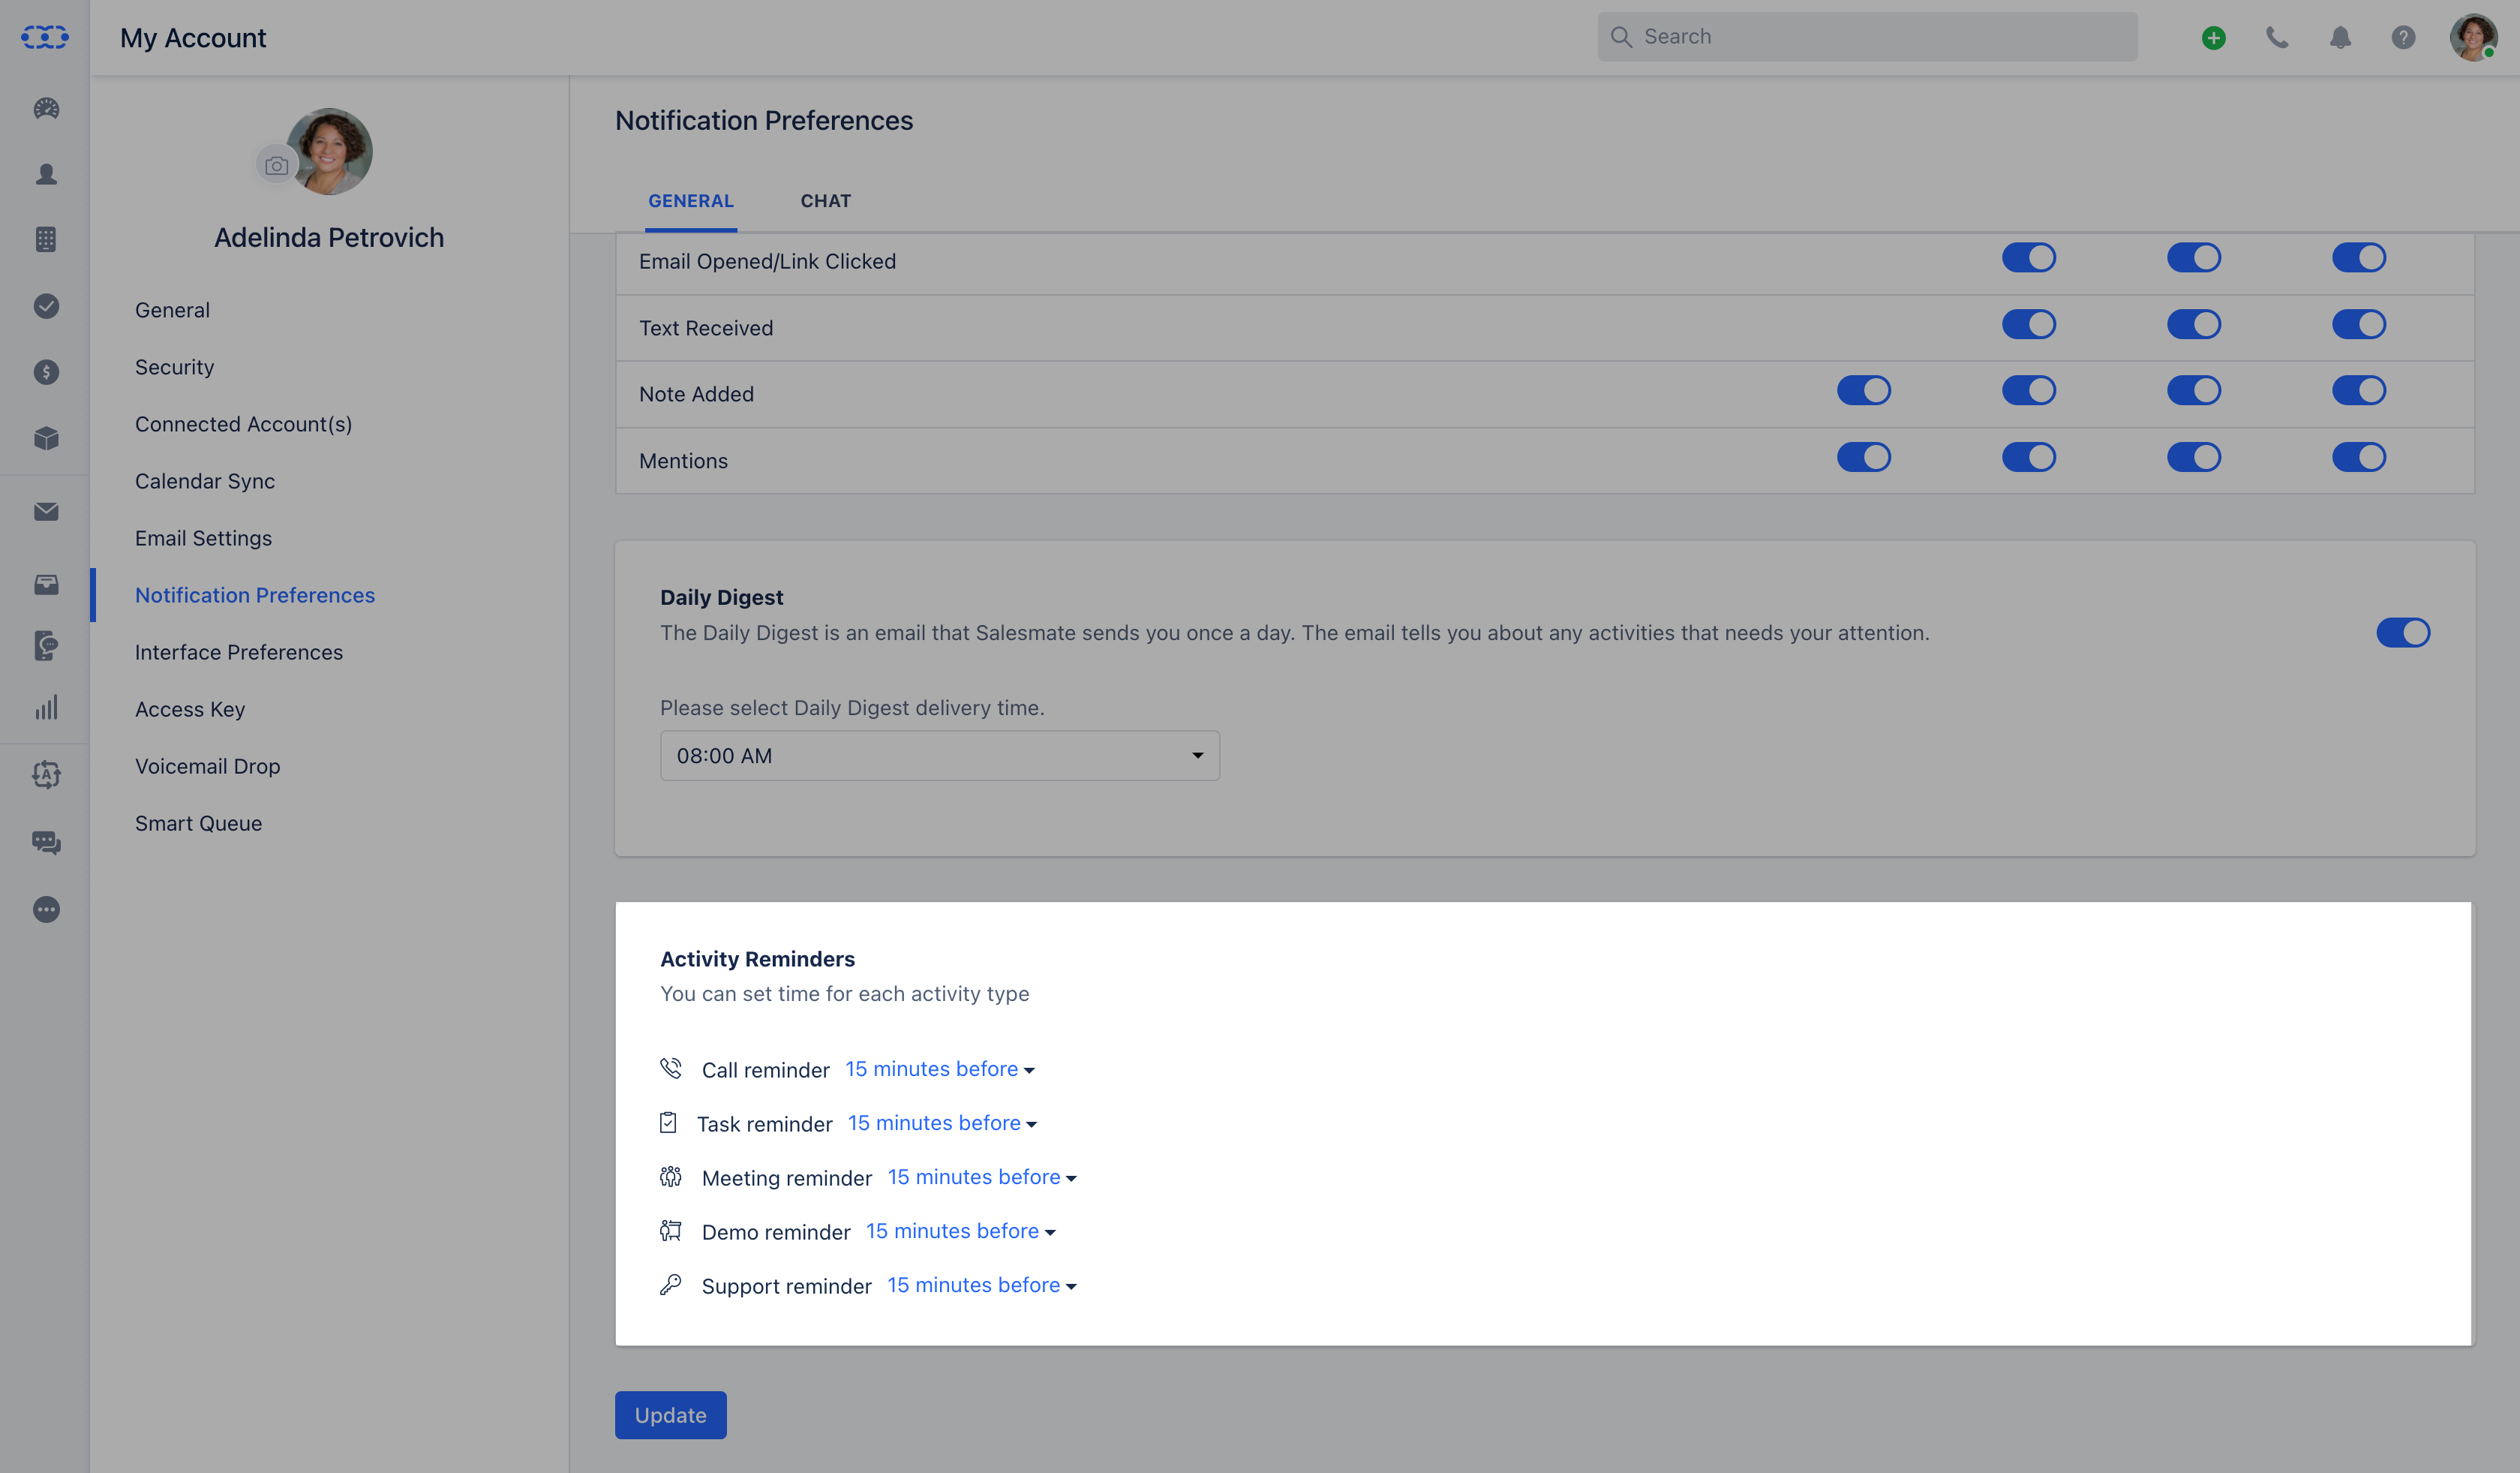
Task: Toggle the leftmost switch in Note Added row
Action: click(1863, 390)
